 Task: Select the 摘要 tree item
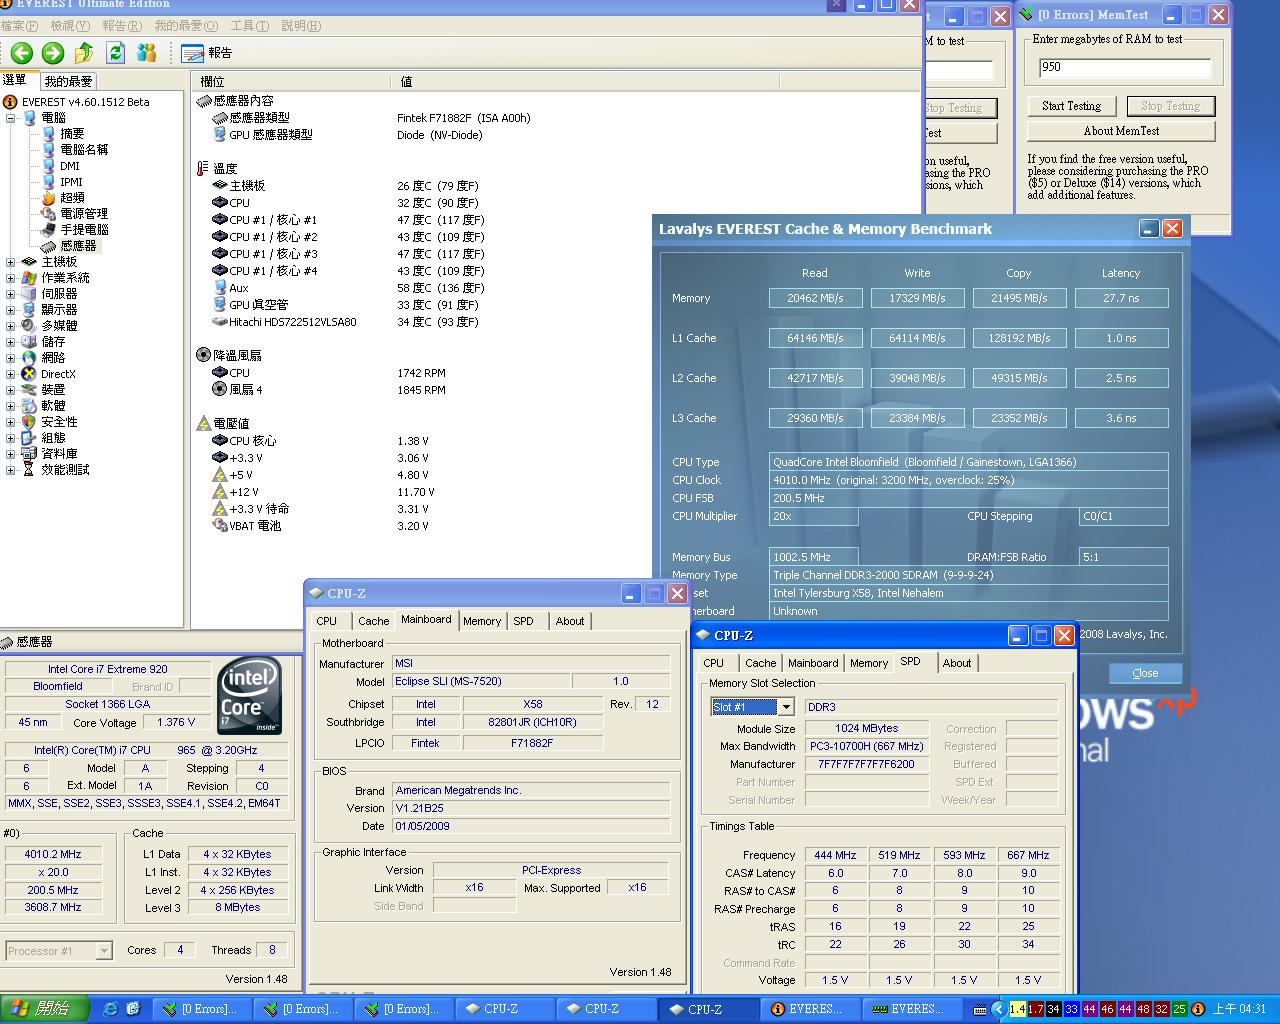click(72, 134)
